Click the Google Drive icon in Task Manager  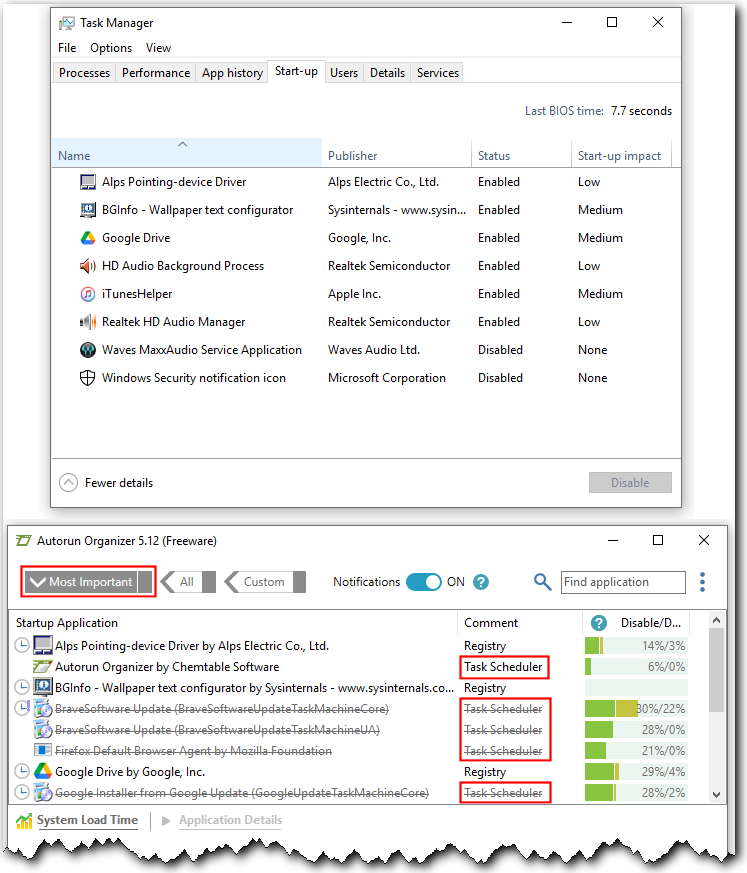[x=88, y=238]
